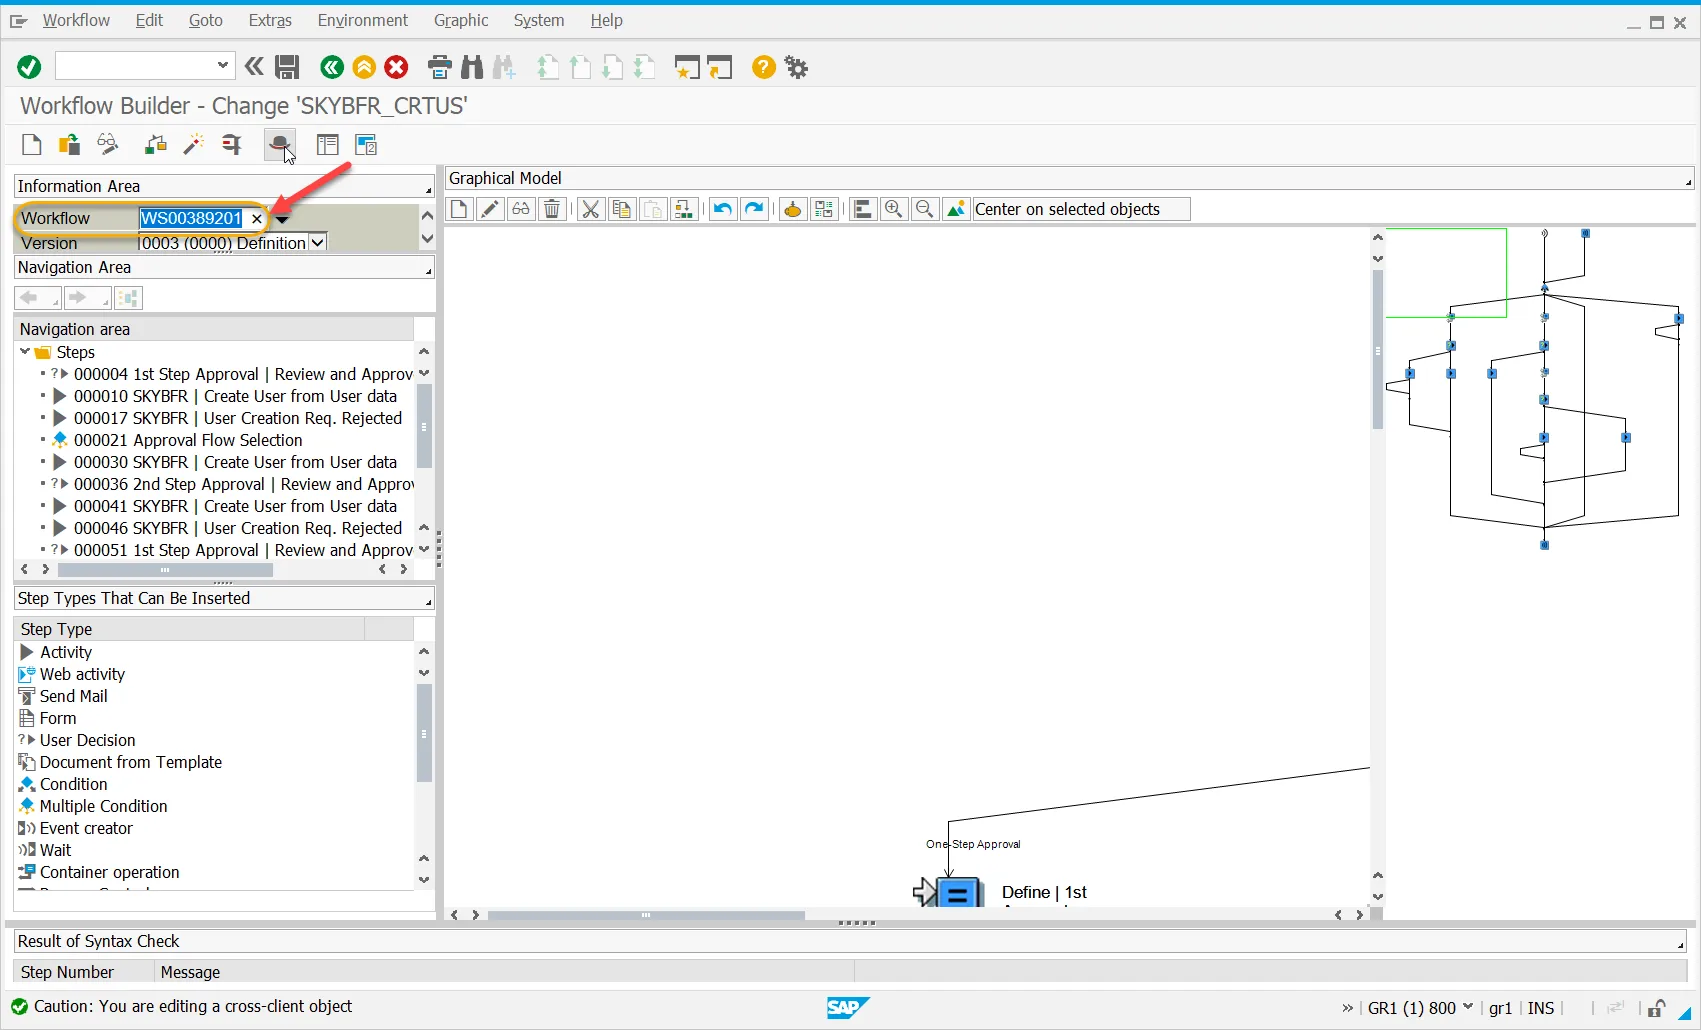Select the Multiple Condition step type

pos(103,806)
